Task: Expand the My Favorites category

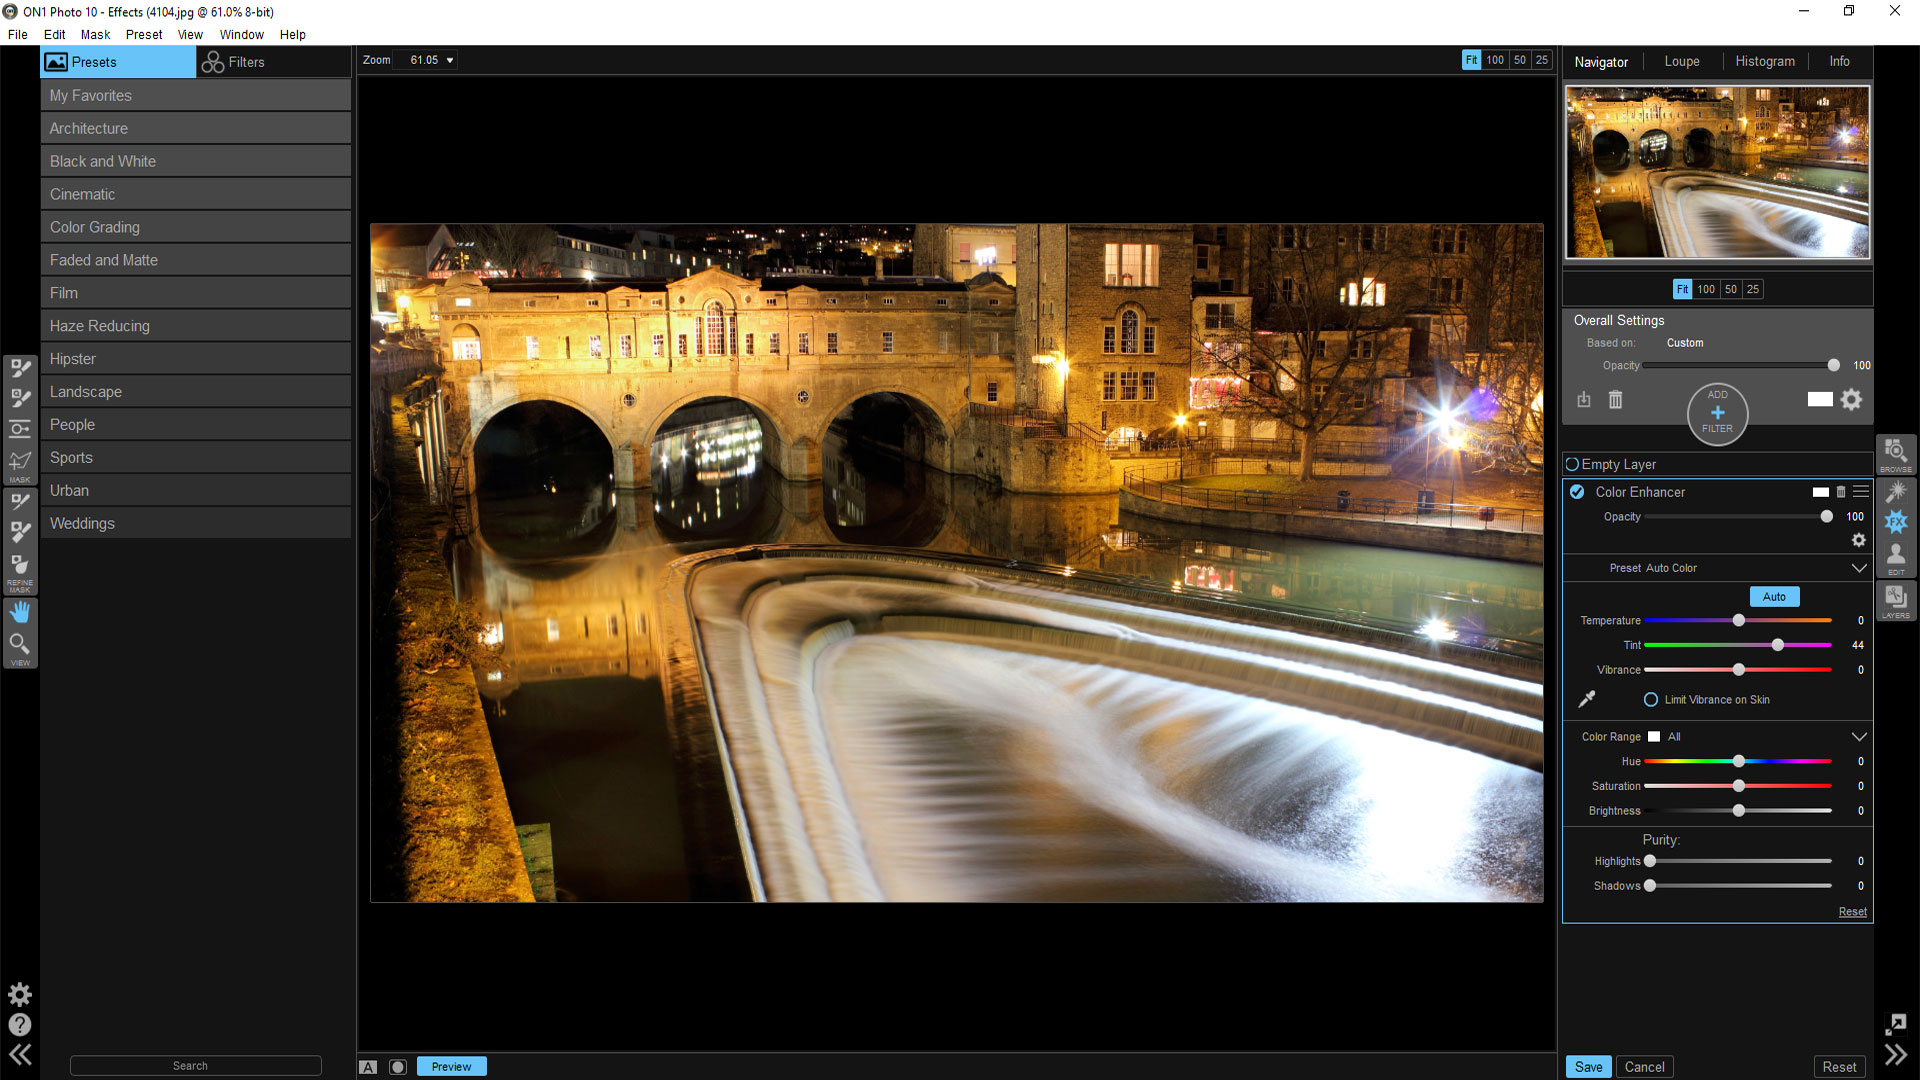Action: tap(196, 95)
